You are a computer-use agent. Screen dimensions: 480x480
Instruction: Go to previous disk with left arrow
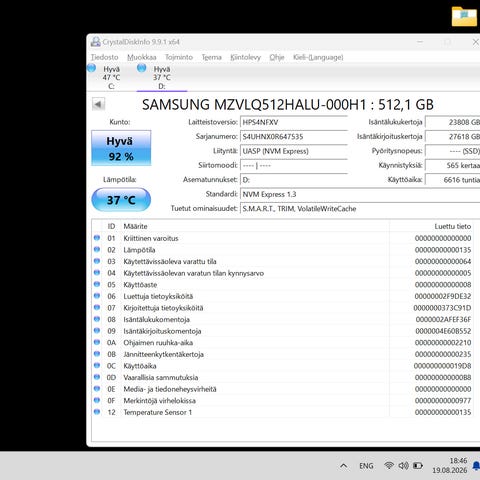(98, 104)
